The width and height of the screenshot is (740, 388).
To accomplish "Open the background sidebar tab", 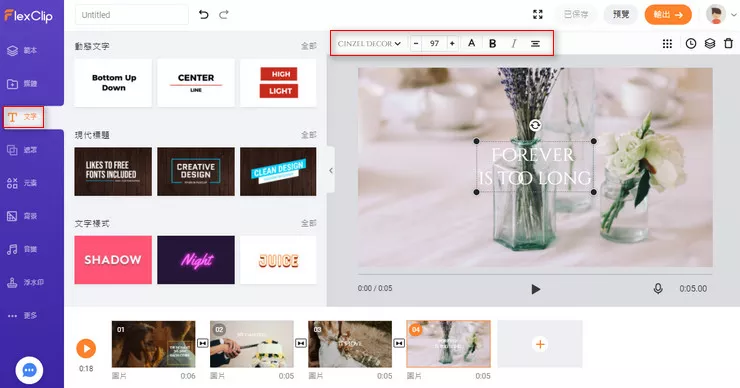I will (x=22, y=216).
